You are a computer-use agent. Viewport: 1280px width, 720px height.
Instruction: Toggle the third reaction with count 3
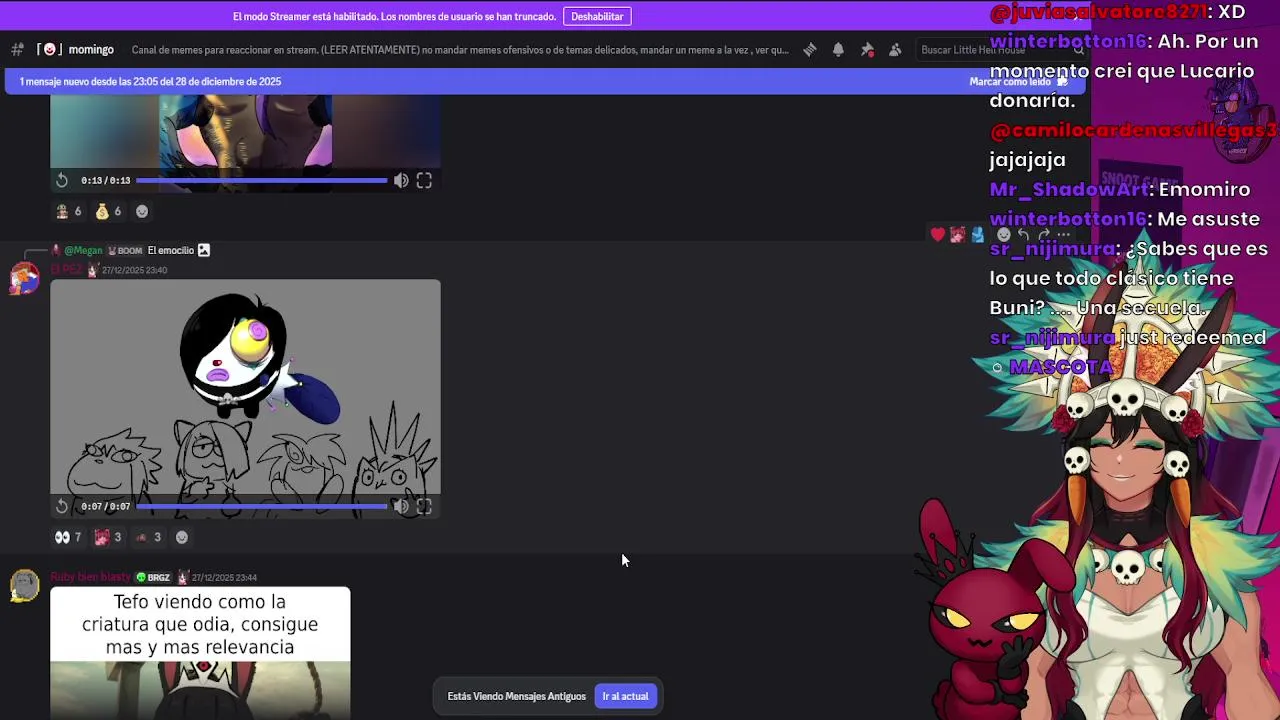pyautogui.click(x=148, y=537)
